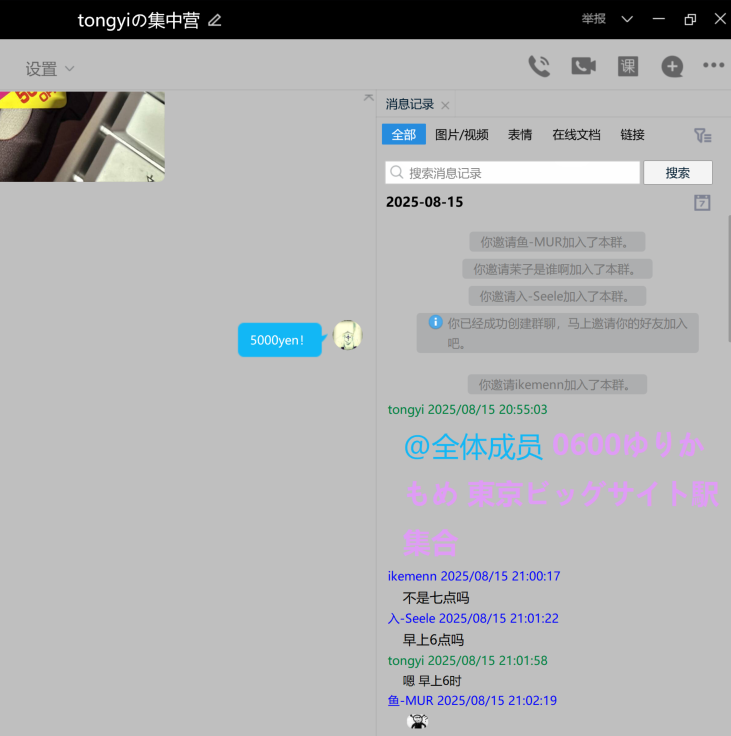Switch to 表情 tab
The image size is (731, 736).
point(520,135)
